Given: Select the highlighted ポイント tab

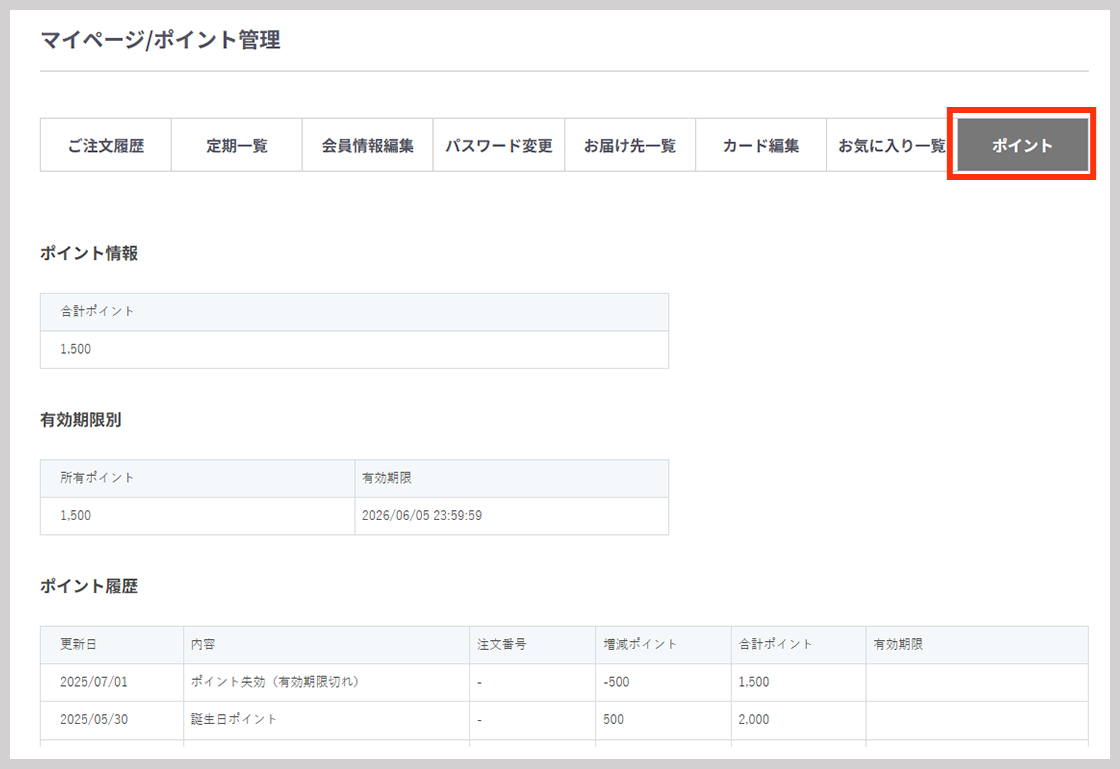Looking at the screenshot, I should [1022, 146].
